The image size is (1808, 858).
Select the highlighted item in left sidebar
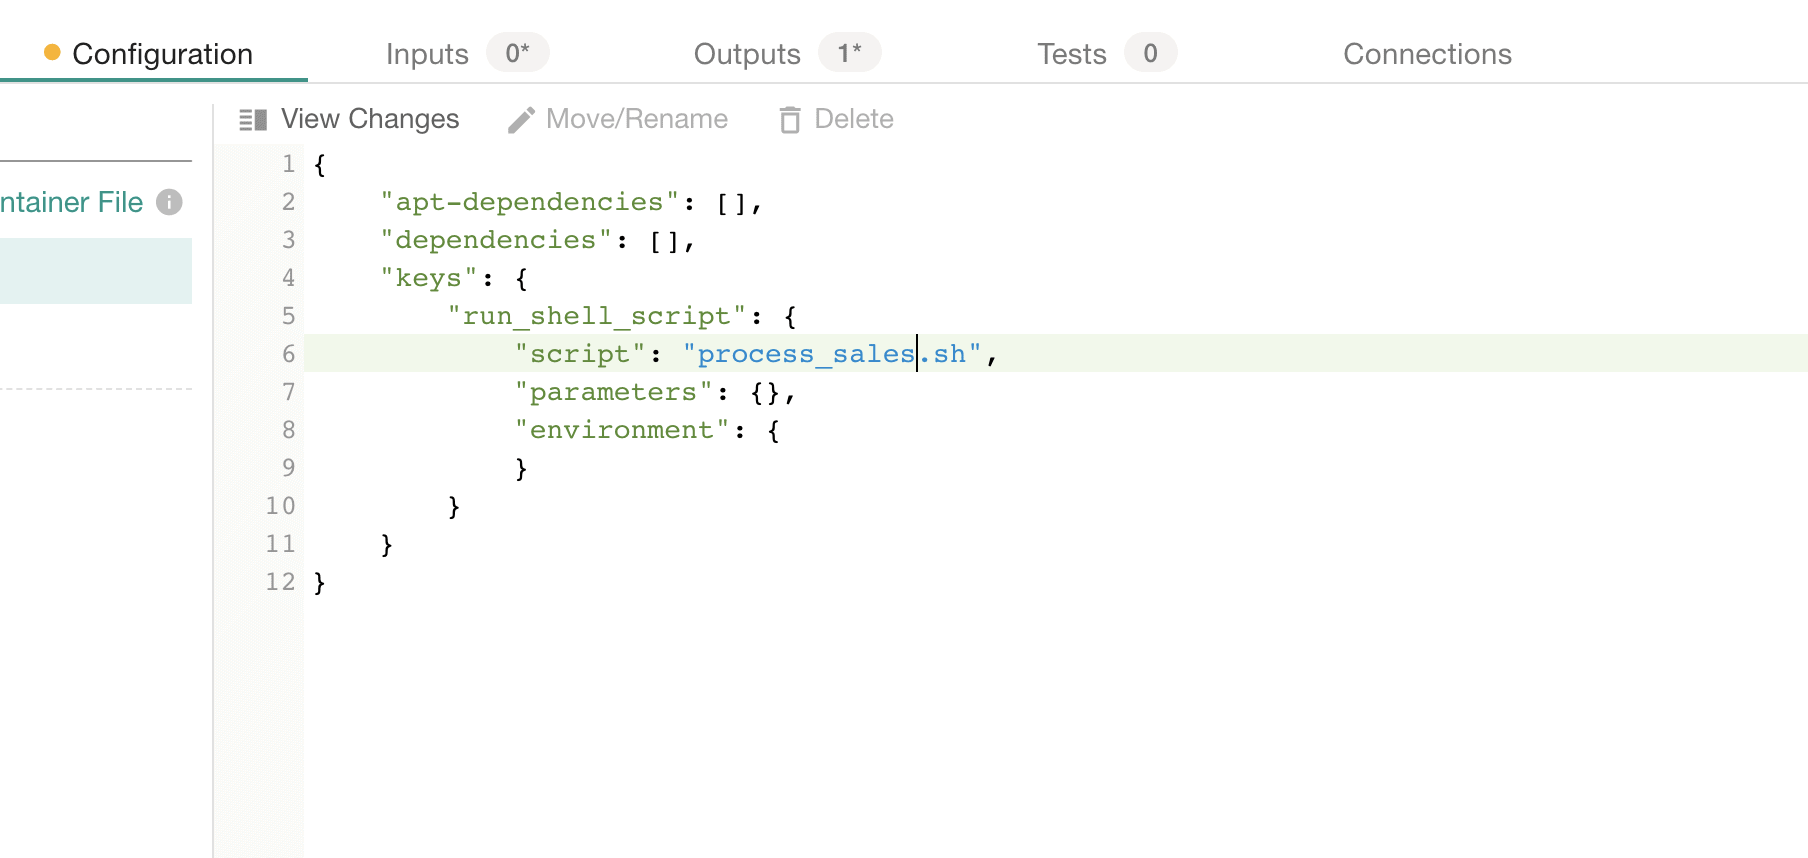95,271
